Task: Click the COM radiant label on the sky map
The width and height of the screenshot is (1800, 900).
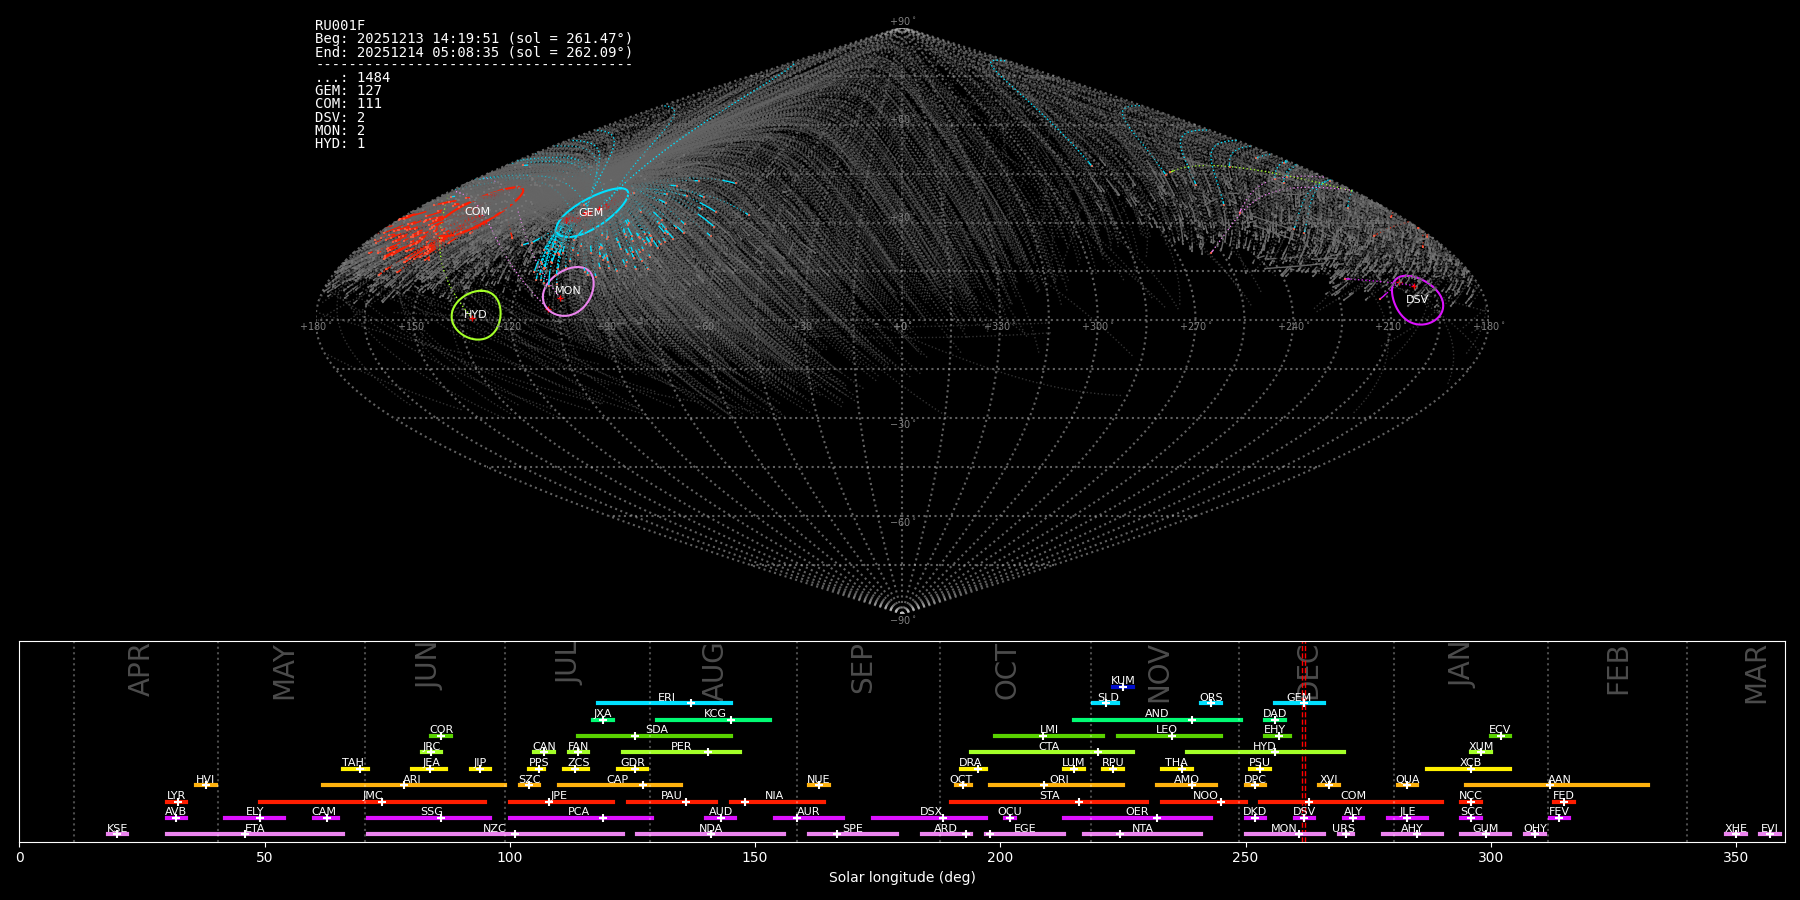Action: (x=477, y=211)
